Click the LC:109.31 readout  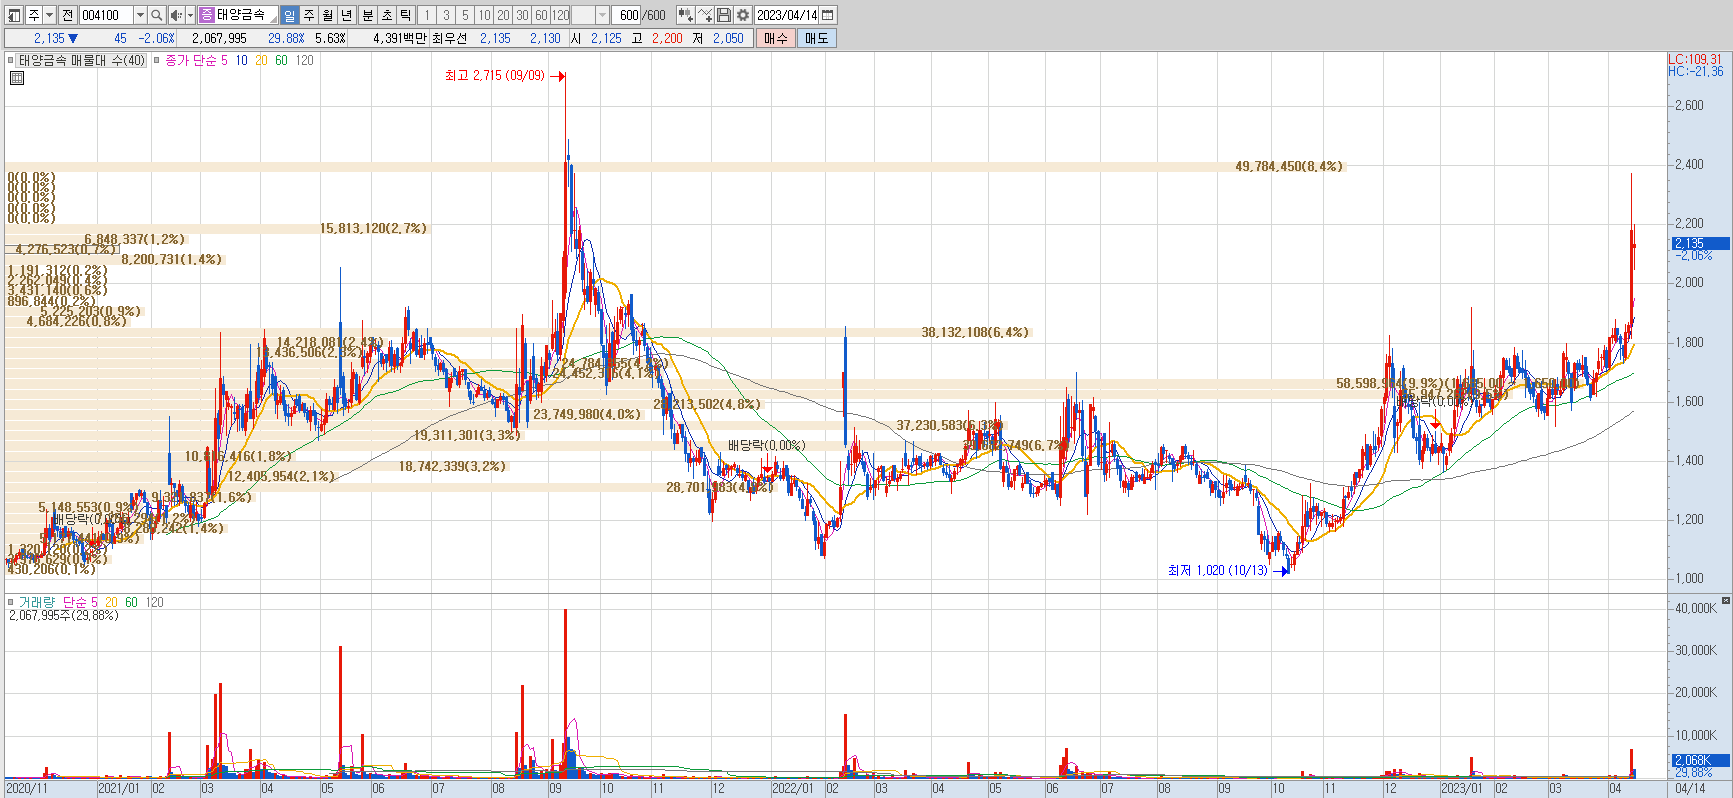point(1695,59)
